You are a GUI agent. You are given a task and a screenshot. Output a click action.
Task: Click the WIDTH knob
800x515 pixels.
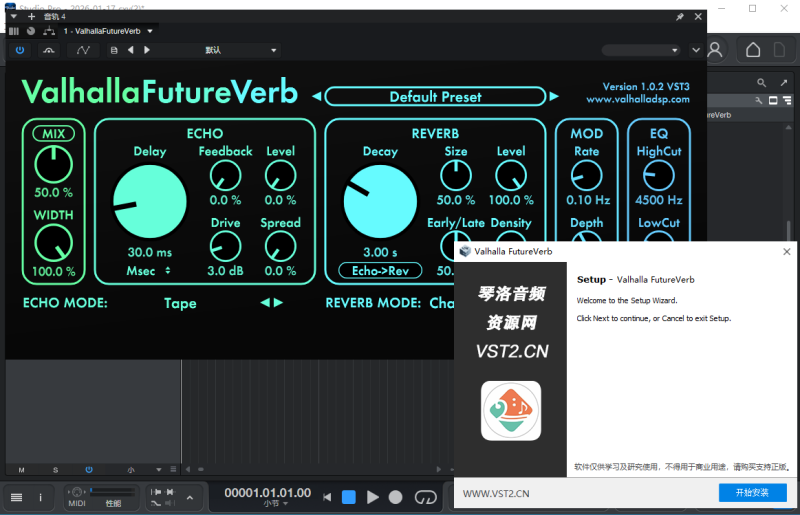tap(54, 243)
